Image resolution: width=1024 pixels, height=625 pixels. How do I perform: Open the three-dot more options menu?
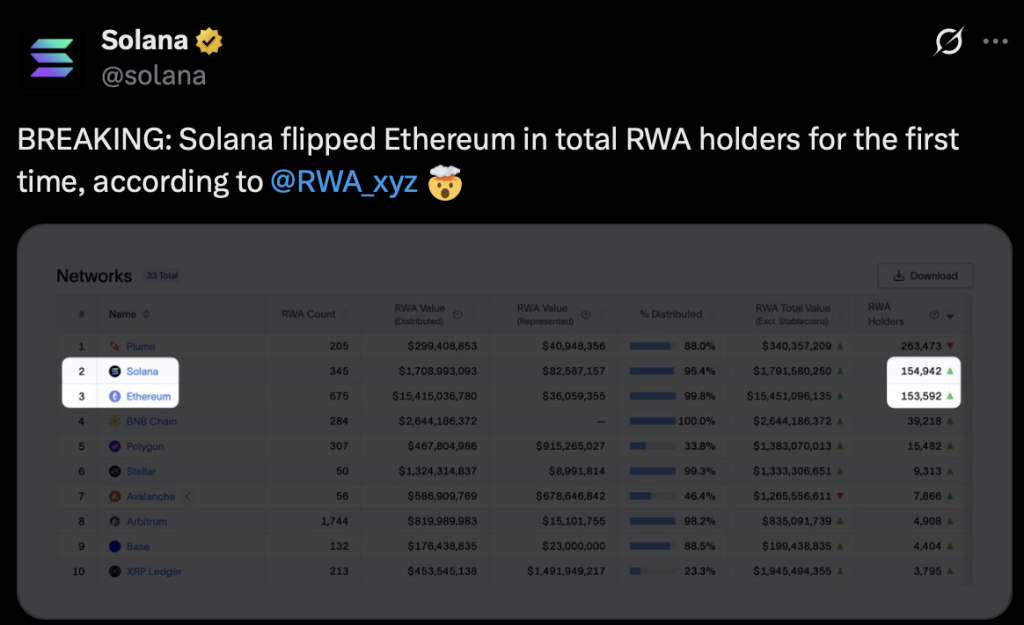tap(996, 42)
